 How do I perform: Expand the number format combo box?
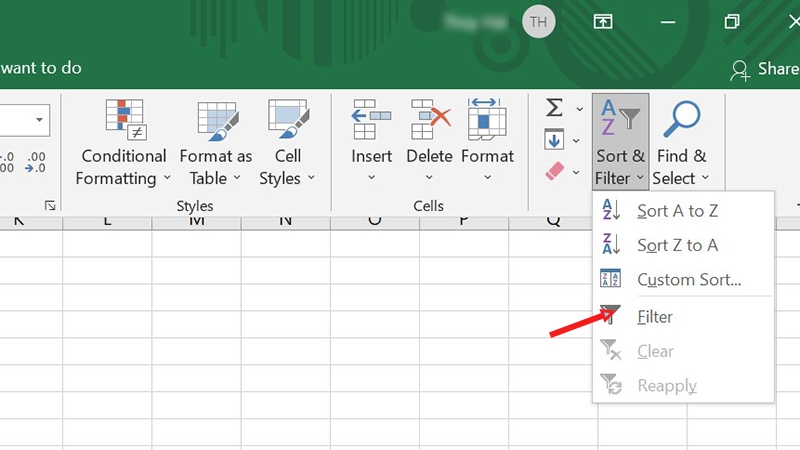pos(39,120)
